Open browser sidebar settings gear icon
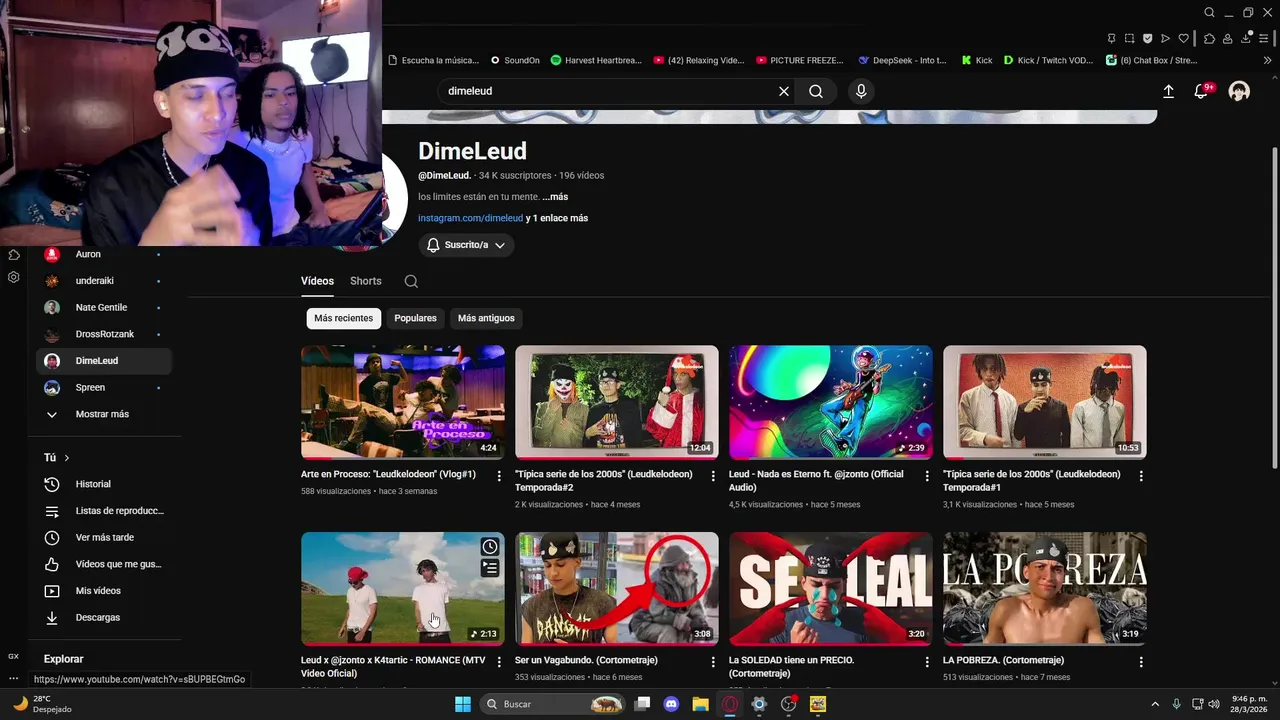Viewport: 1280px width, 720px height. [13, 277]
